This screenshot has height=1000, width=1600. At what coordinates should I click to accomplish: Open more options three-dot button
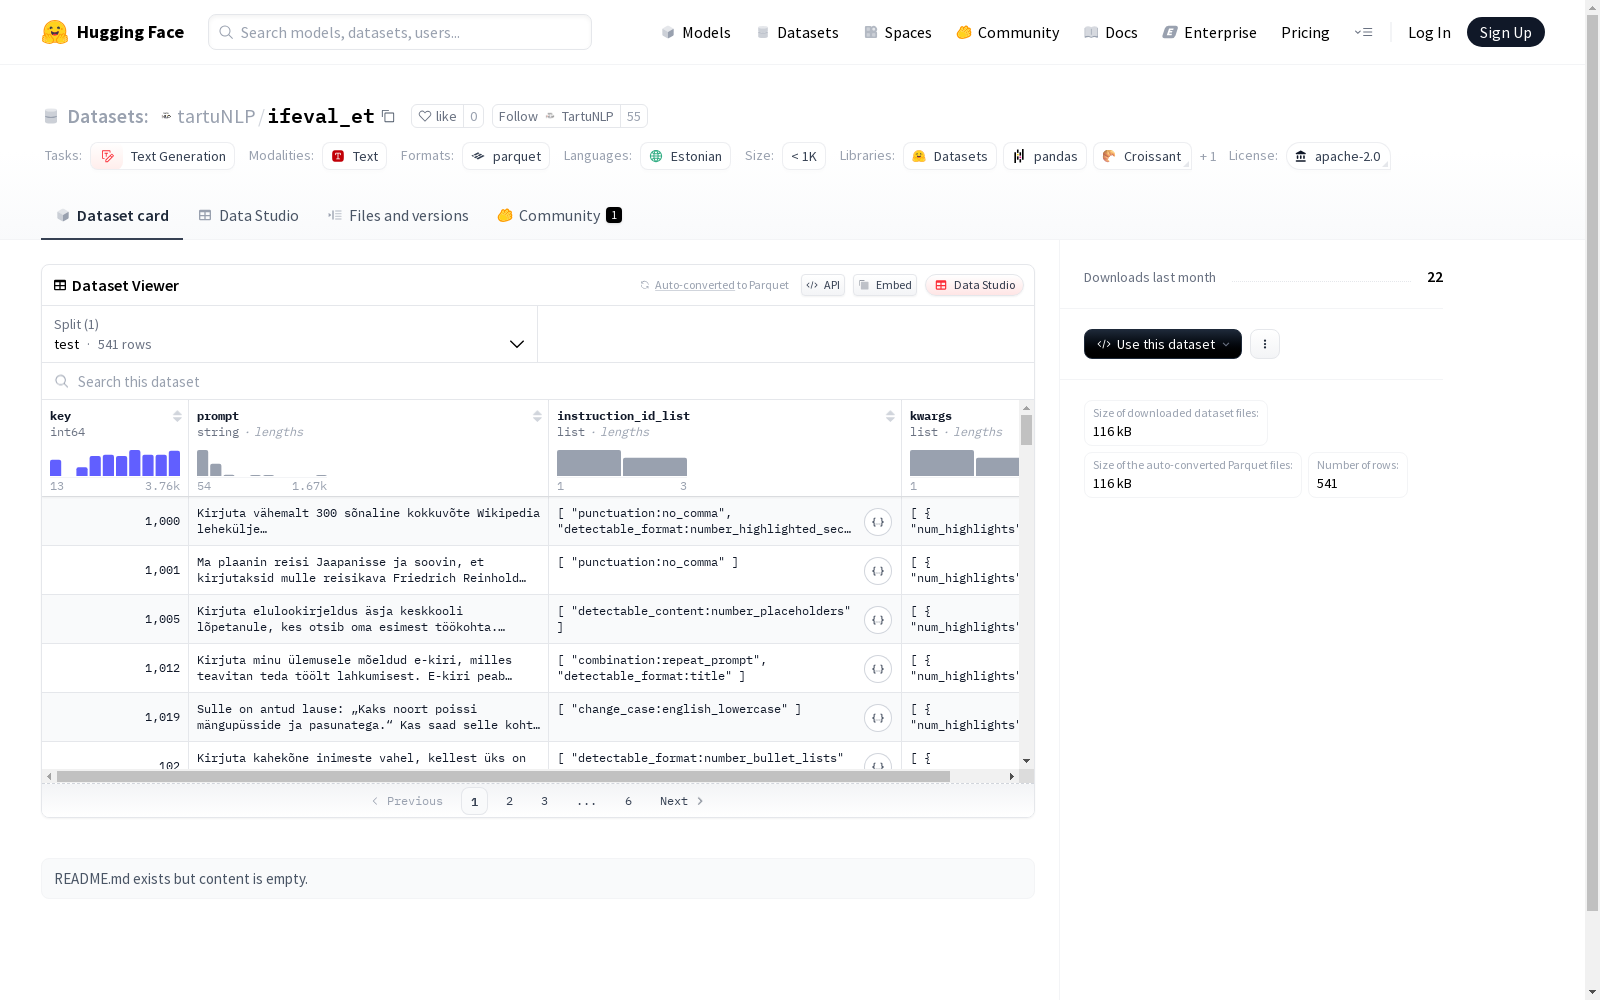tap(1265, 344)
